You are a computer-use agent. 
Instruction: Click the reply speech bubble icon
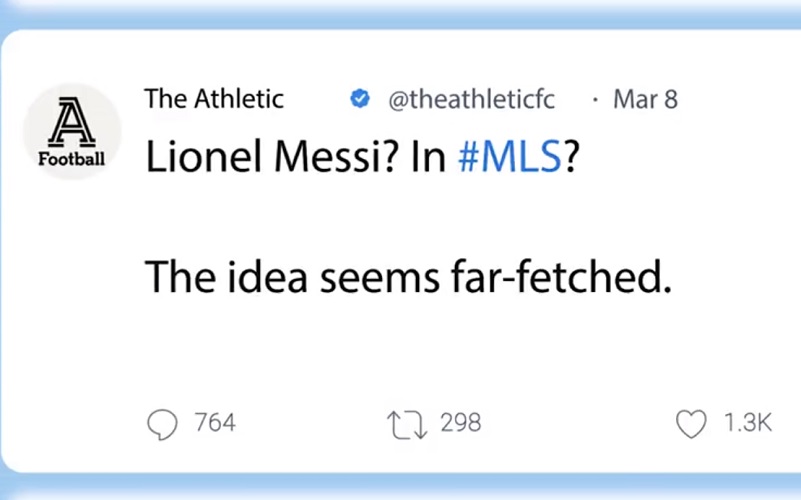tap(162, 424)
